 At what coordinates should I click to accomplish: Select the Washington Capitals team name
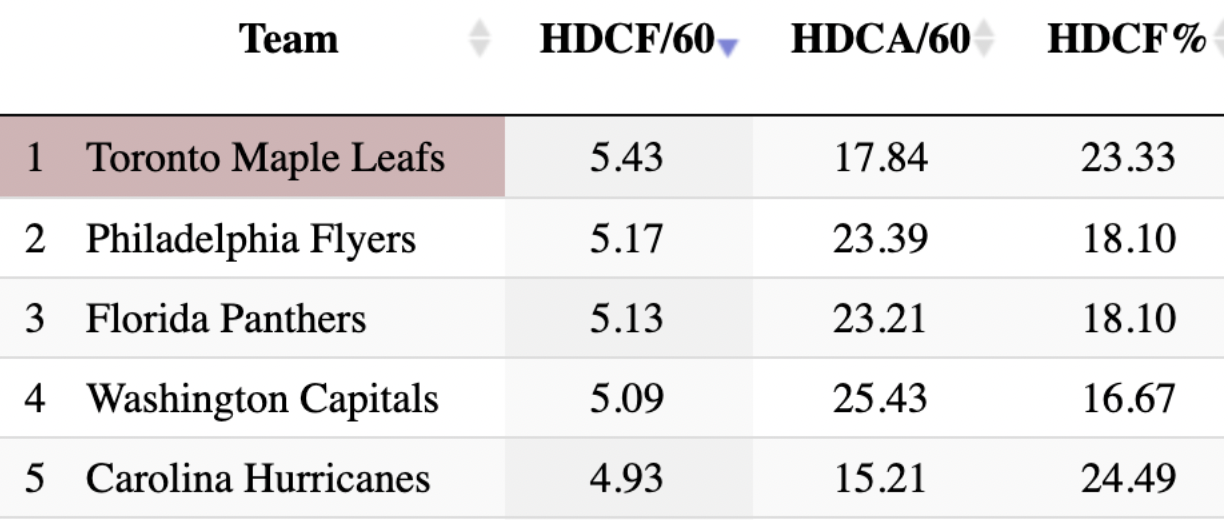pos(262,399)
